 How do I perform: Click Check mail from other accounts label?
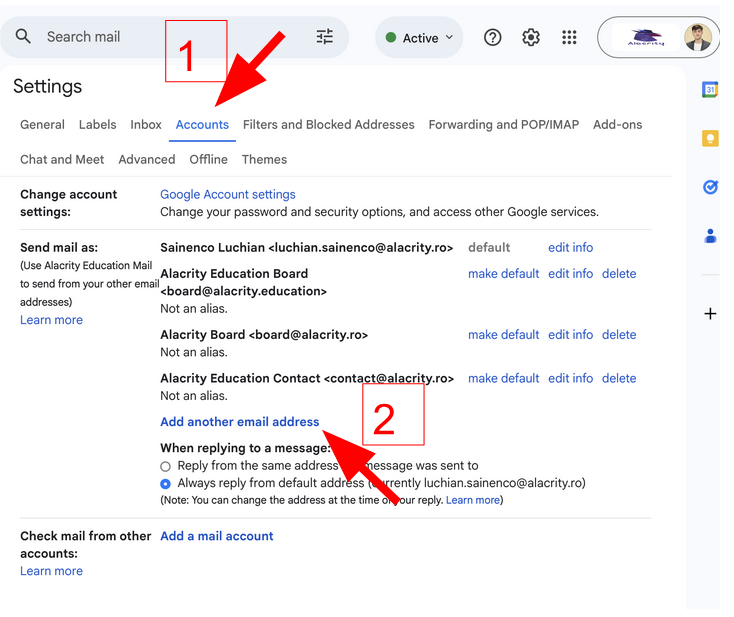[x=86, y=545]
